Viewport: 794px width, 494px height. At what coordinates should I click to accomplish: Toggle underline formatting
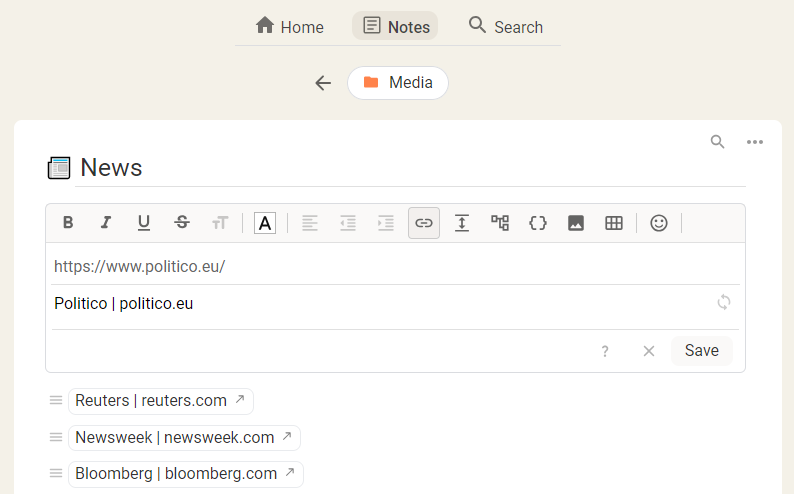(x=144, y=223)
